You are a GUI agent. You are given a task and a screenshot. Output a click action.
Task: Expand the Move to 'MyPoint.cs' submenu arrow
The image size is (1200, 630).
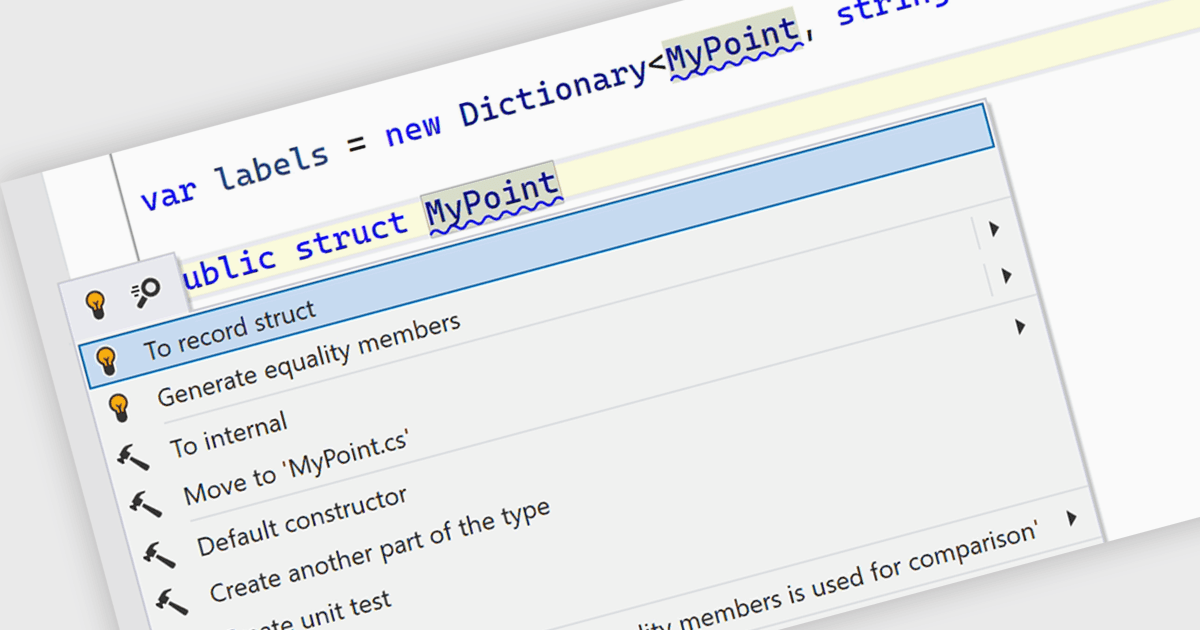[1006, 276]
